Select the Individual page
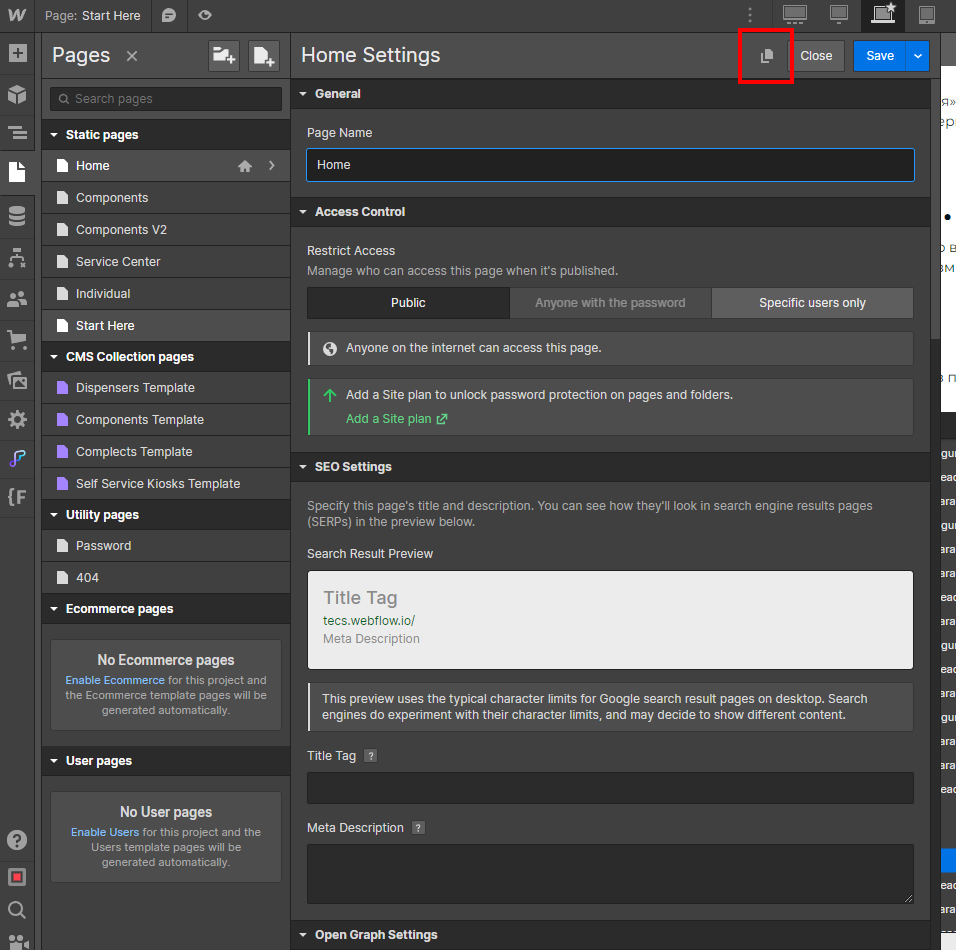 click(x=166, y=294)
